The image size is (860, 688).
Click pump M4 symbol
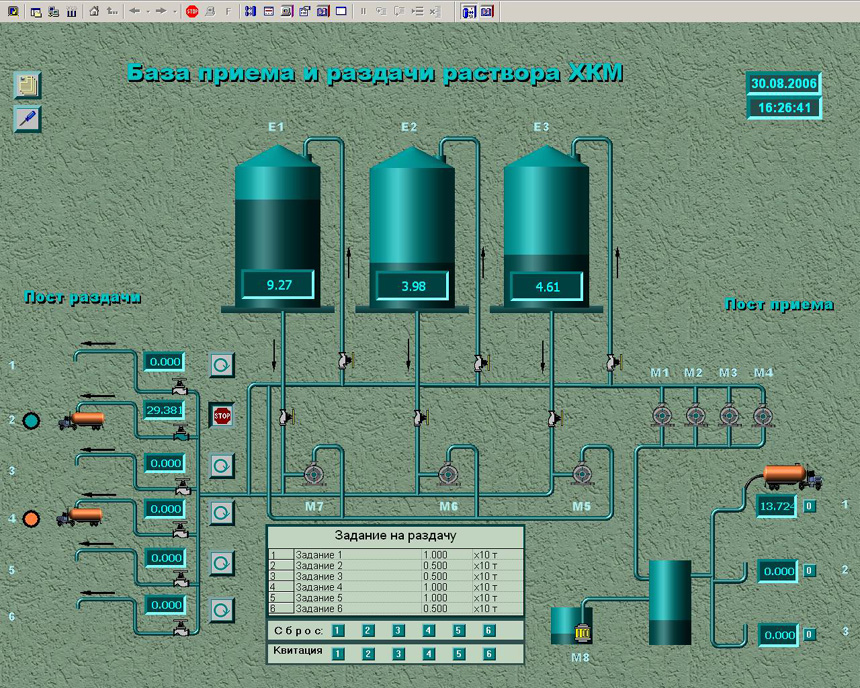tap(762, 415)
